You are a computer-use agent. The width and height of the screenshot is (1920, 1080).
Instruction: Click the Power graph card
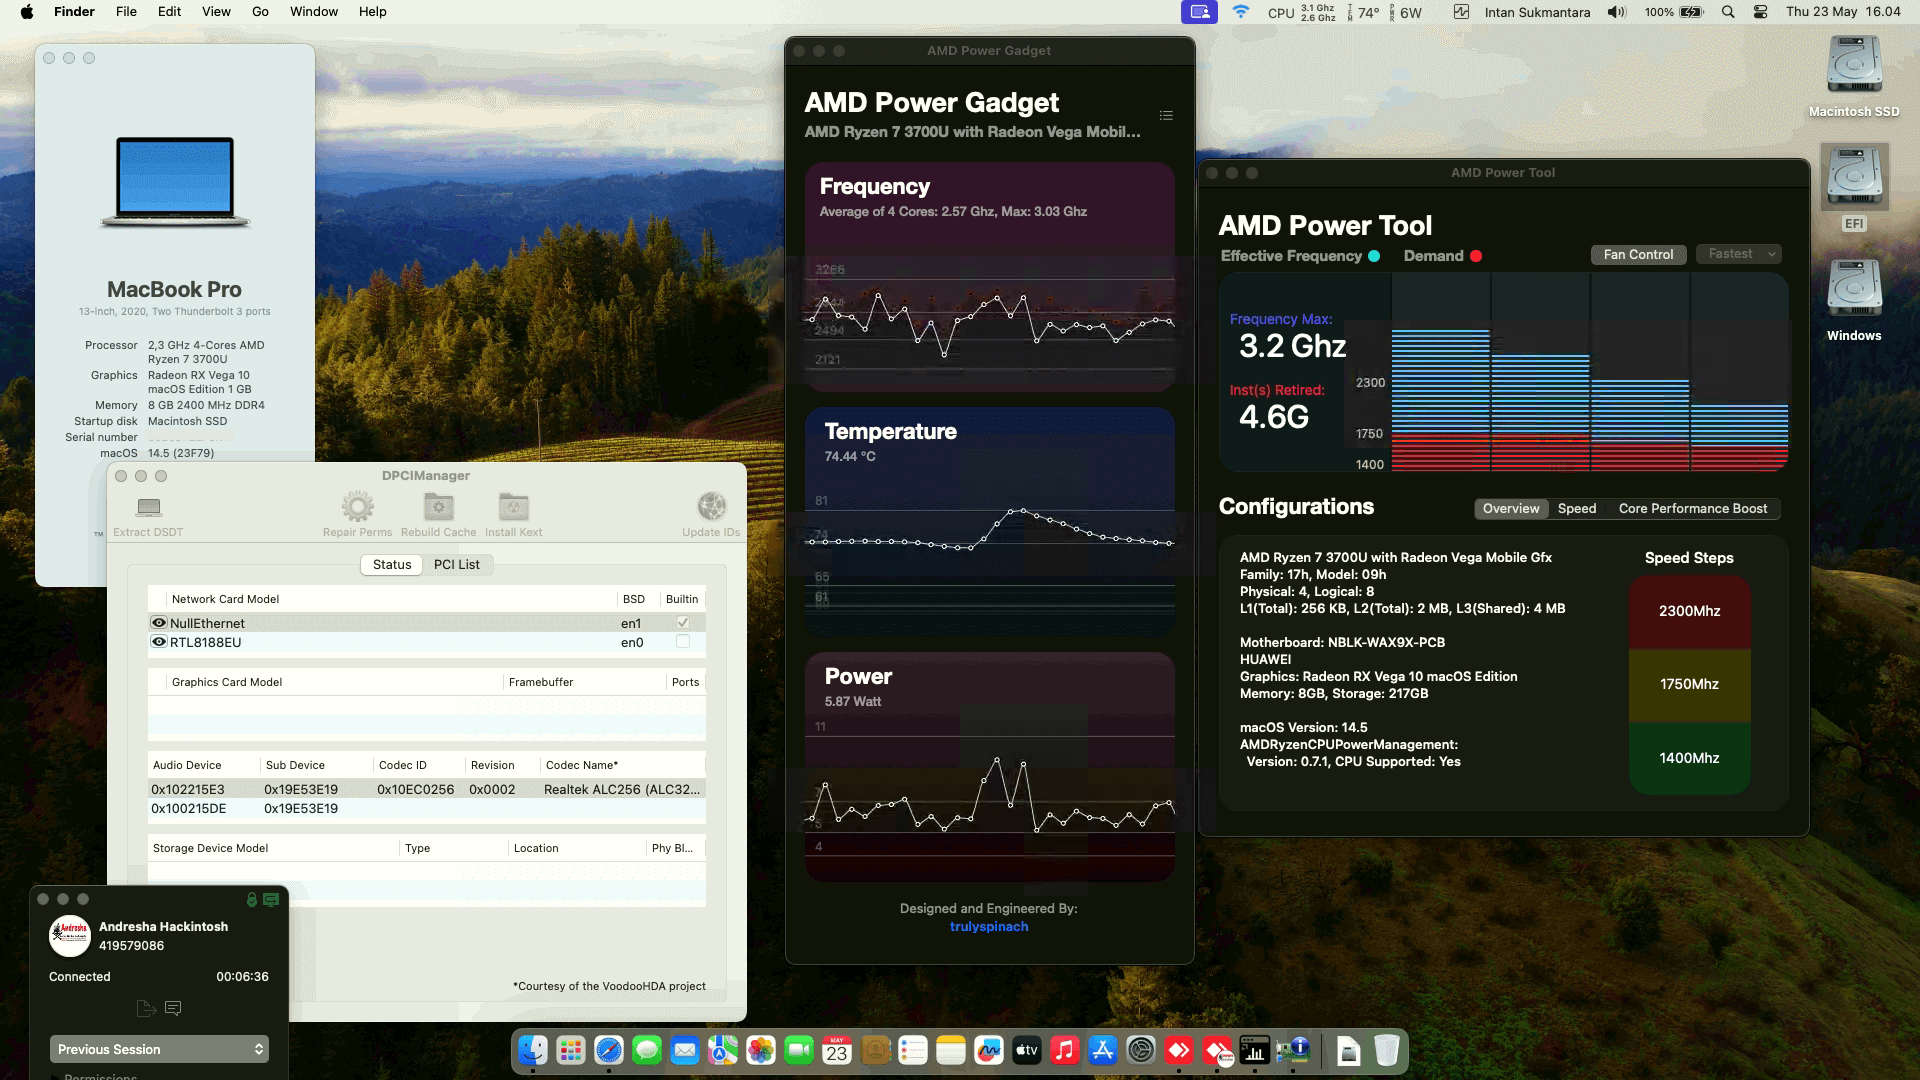click(x=990, y=766)
